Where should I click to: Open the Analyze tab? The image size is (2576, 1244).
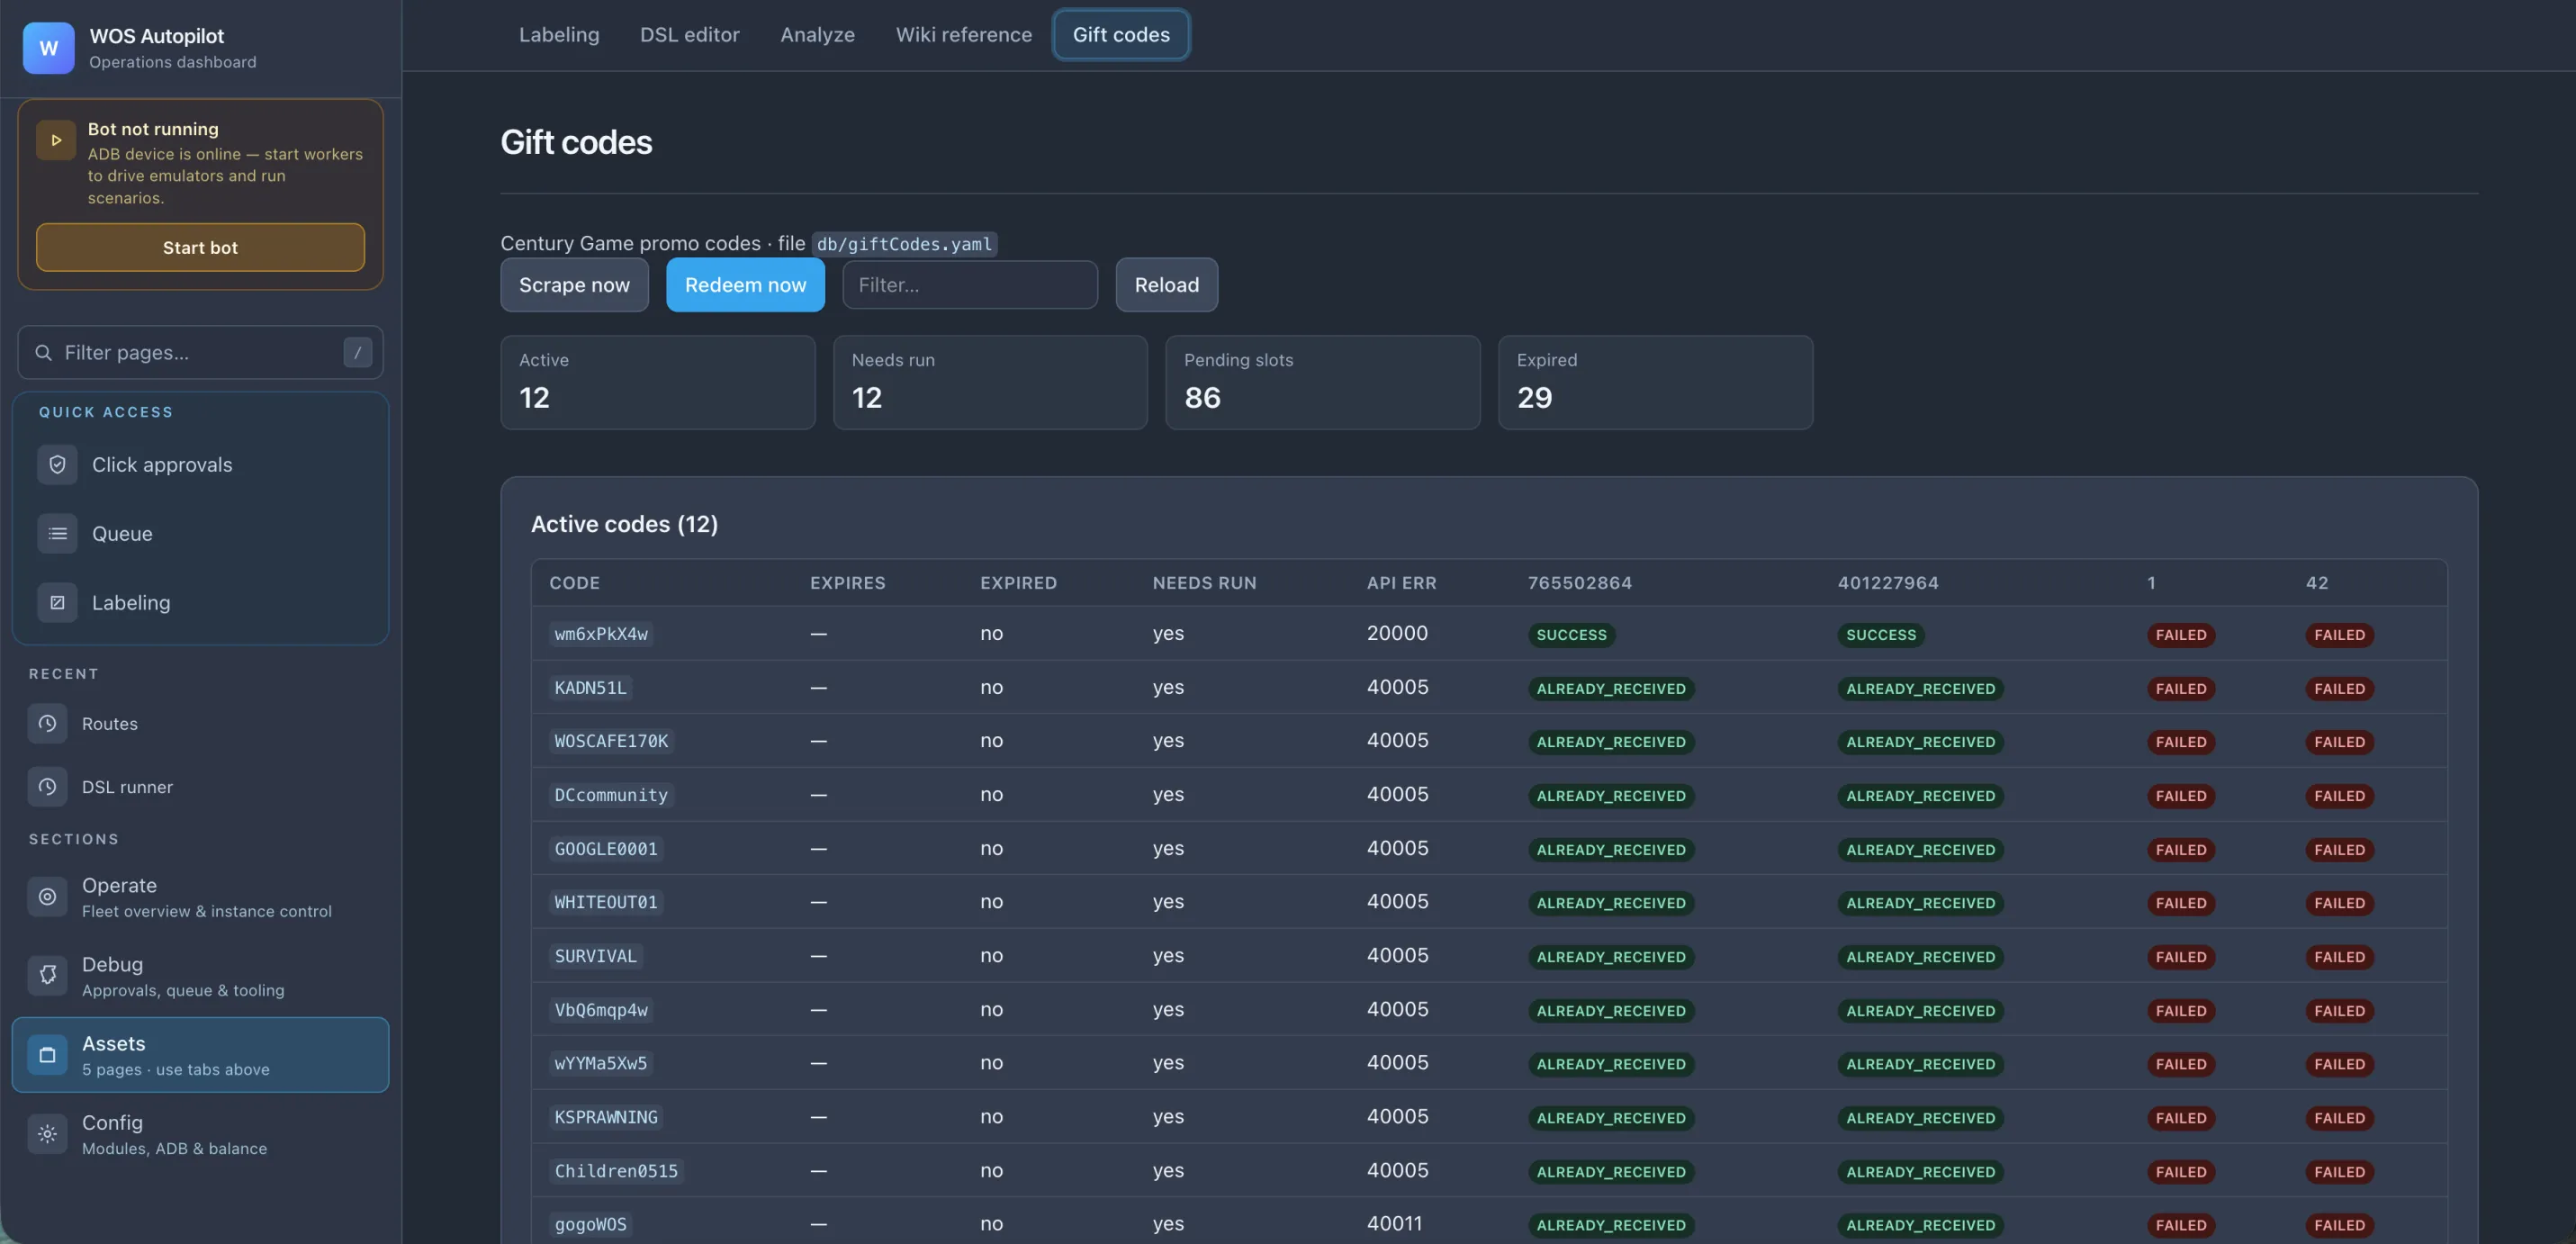[x=817, y=34]
